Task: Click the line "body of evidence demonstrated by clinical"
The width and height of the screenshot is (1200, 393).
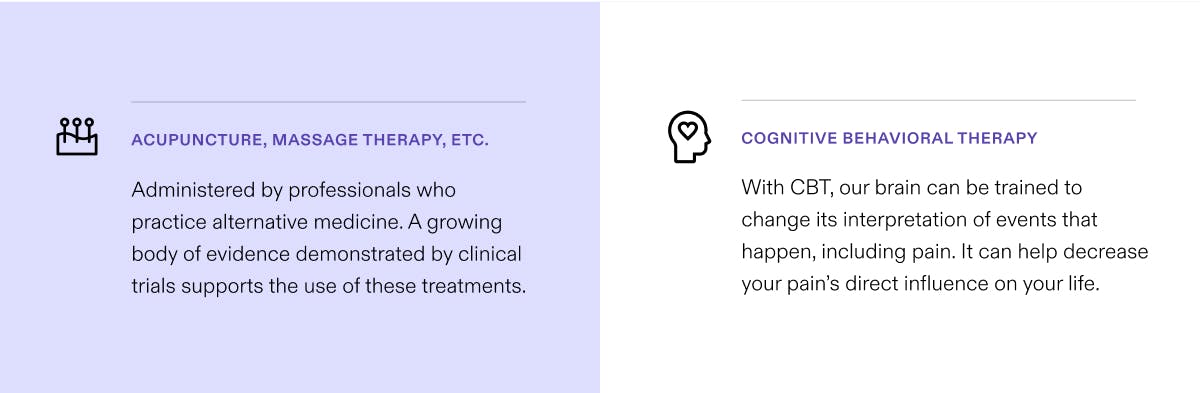Action: (326, 254)
